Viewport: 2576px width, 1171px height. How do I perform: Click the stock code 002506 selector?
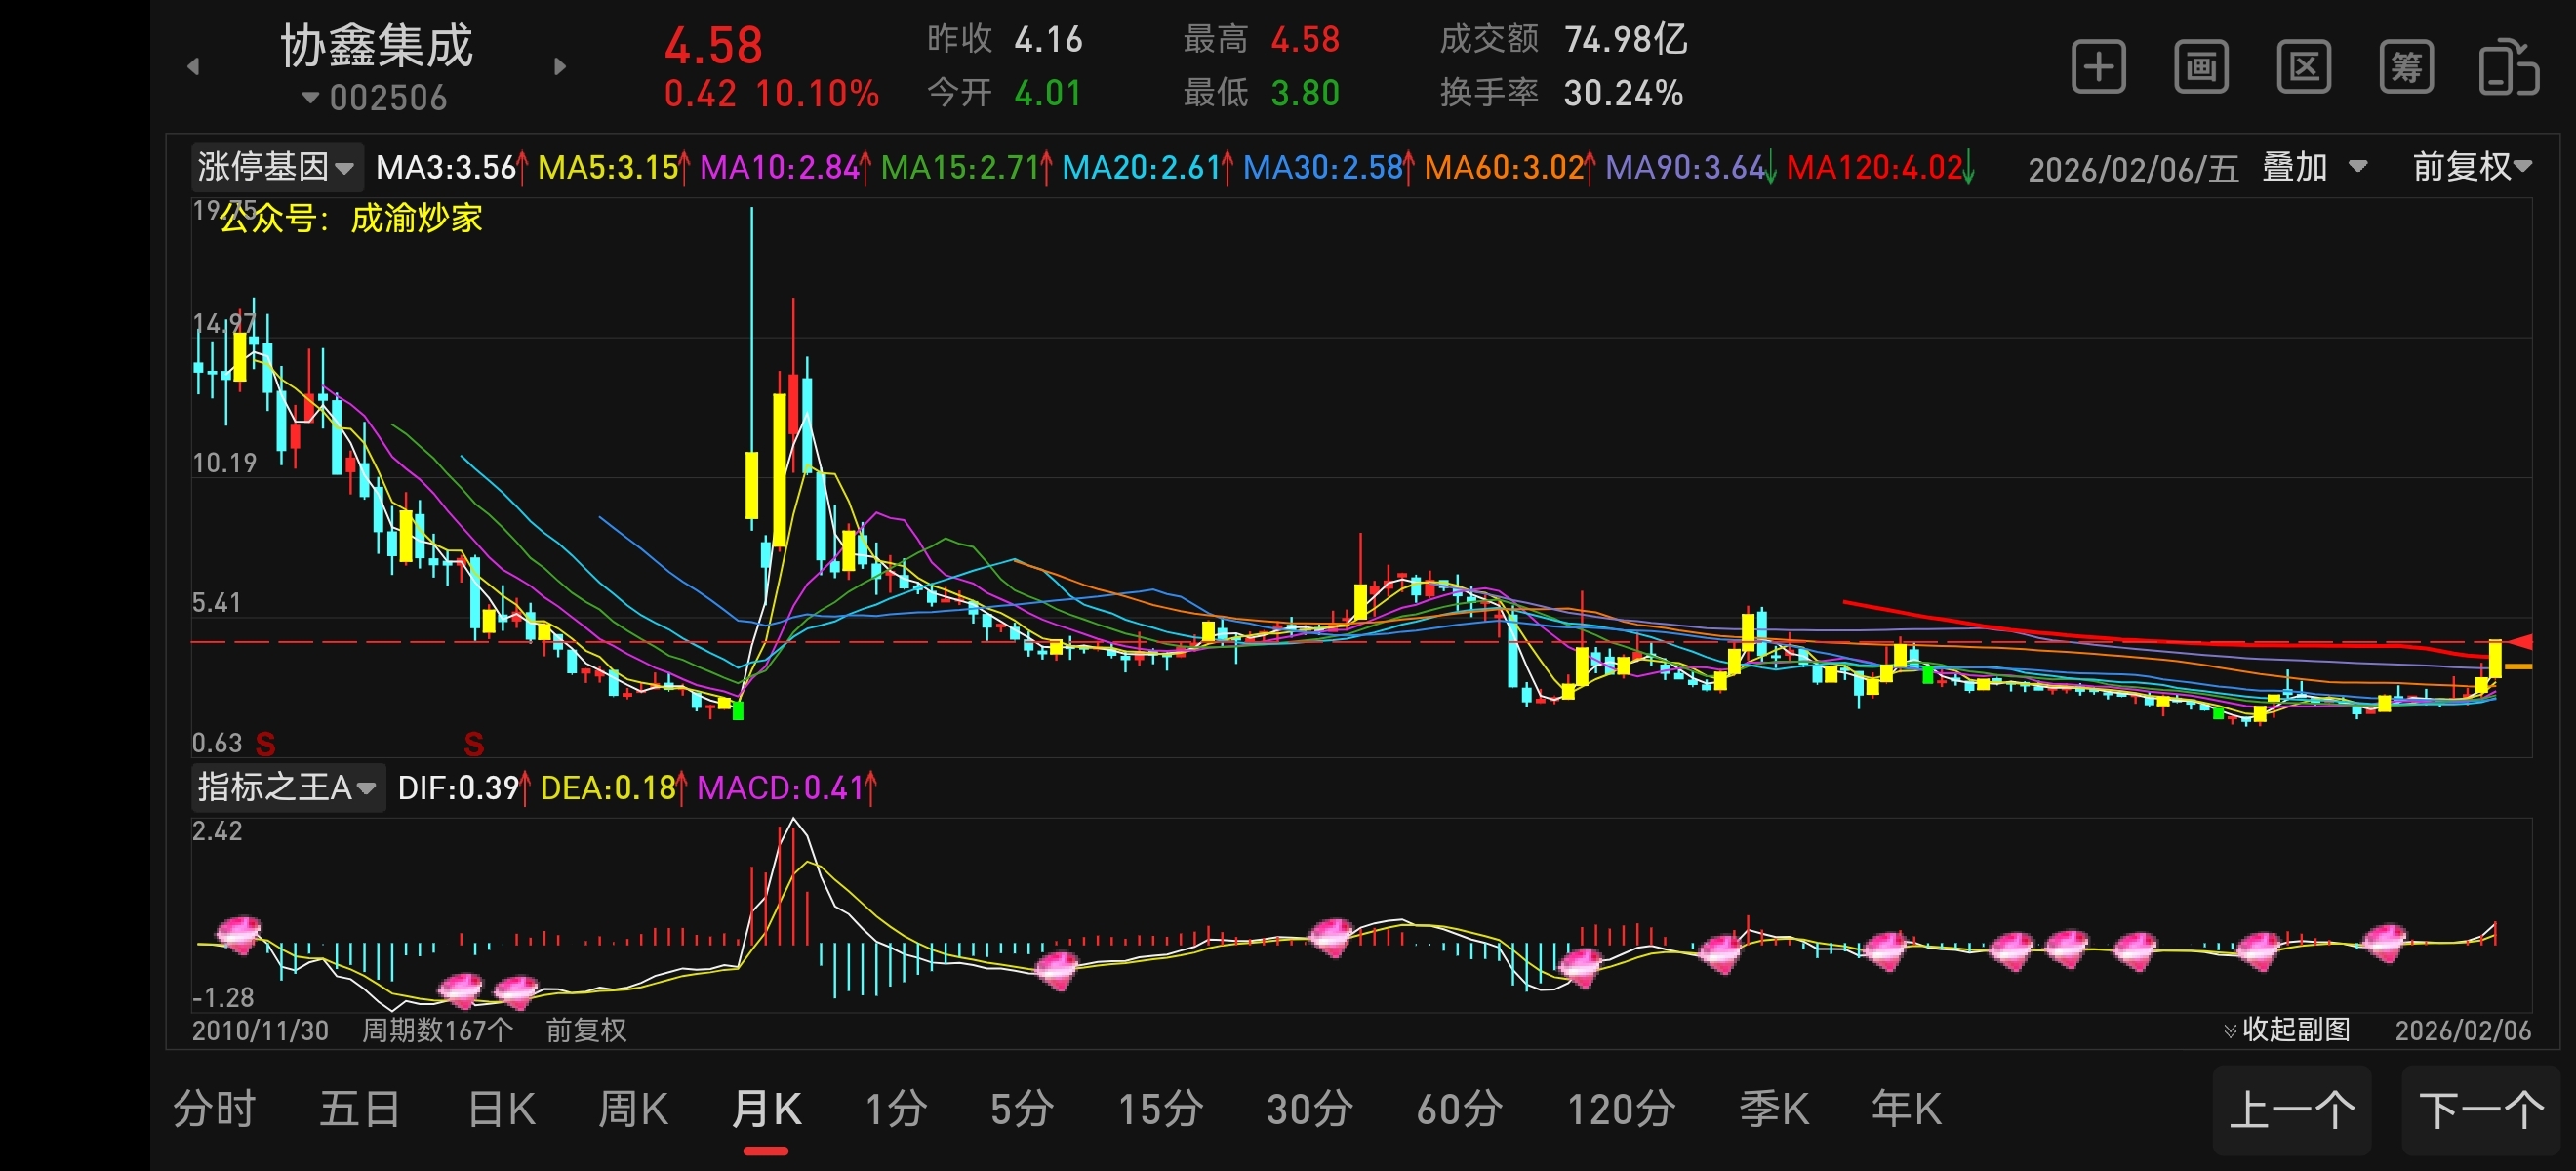click(x=376, y=98)
